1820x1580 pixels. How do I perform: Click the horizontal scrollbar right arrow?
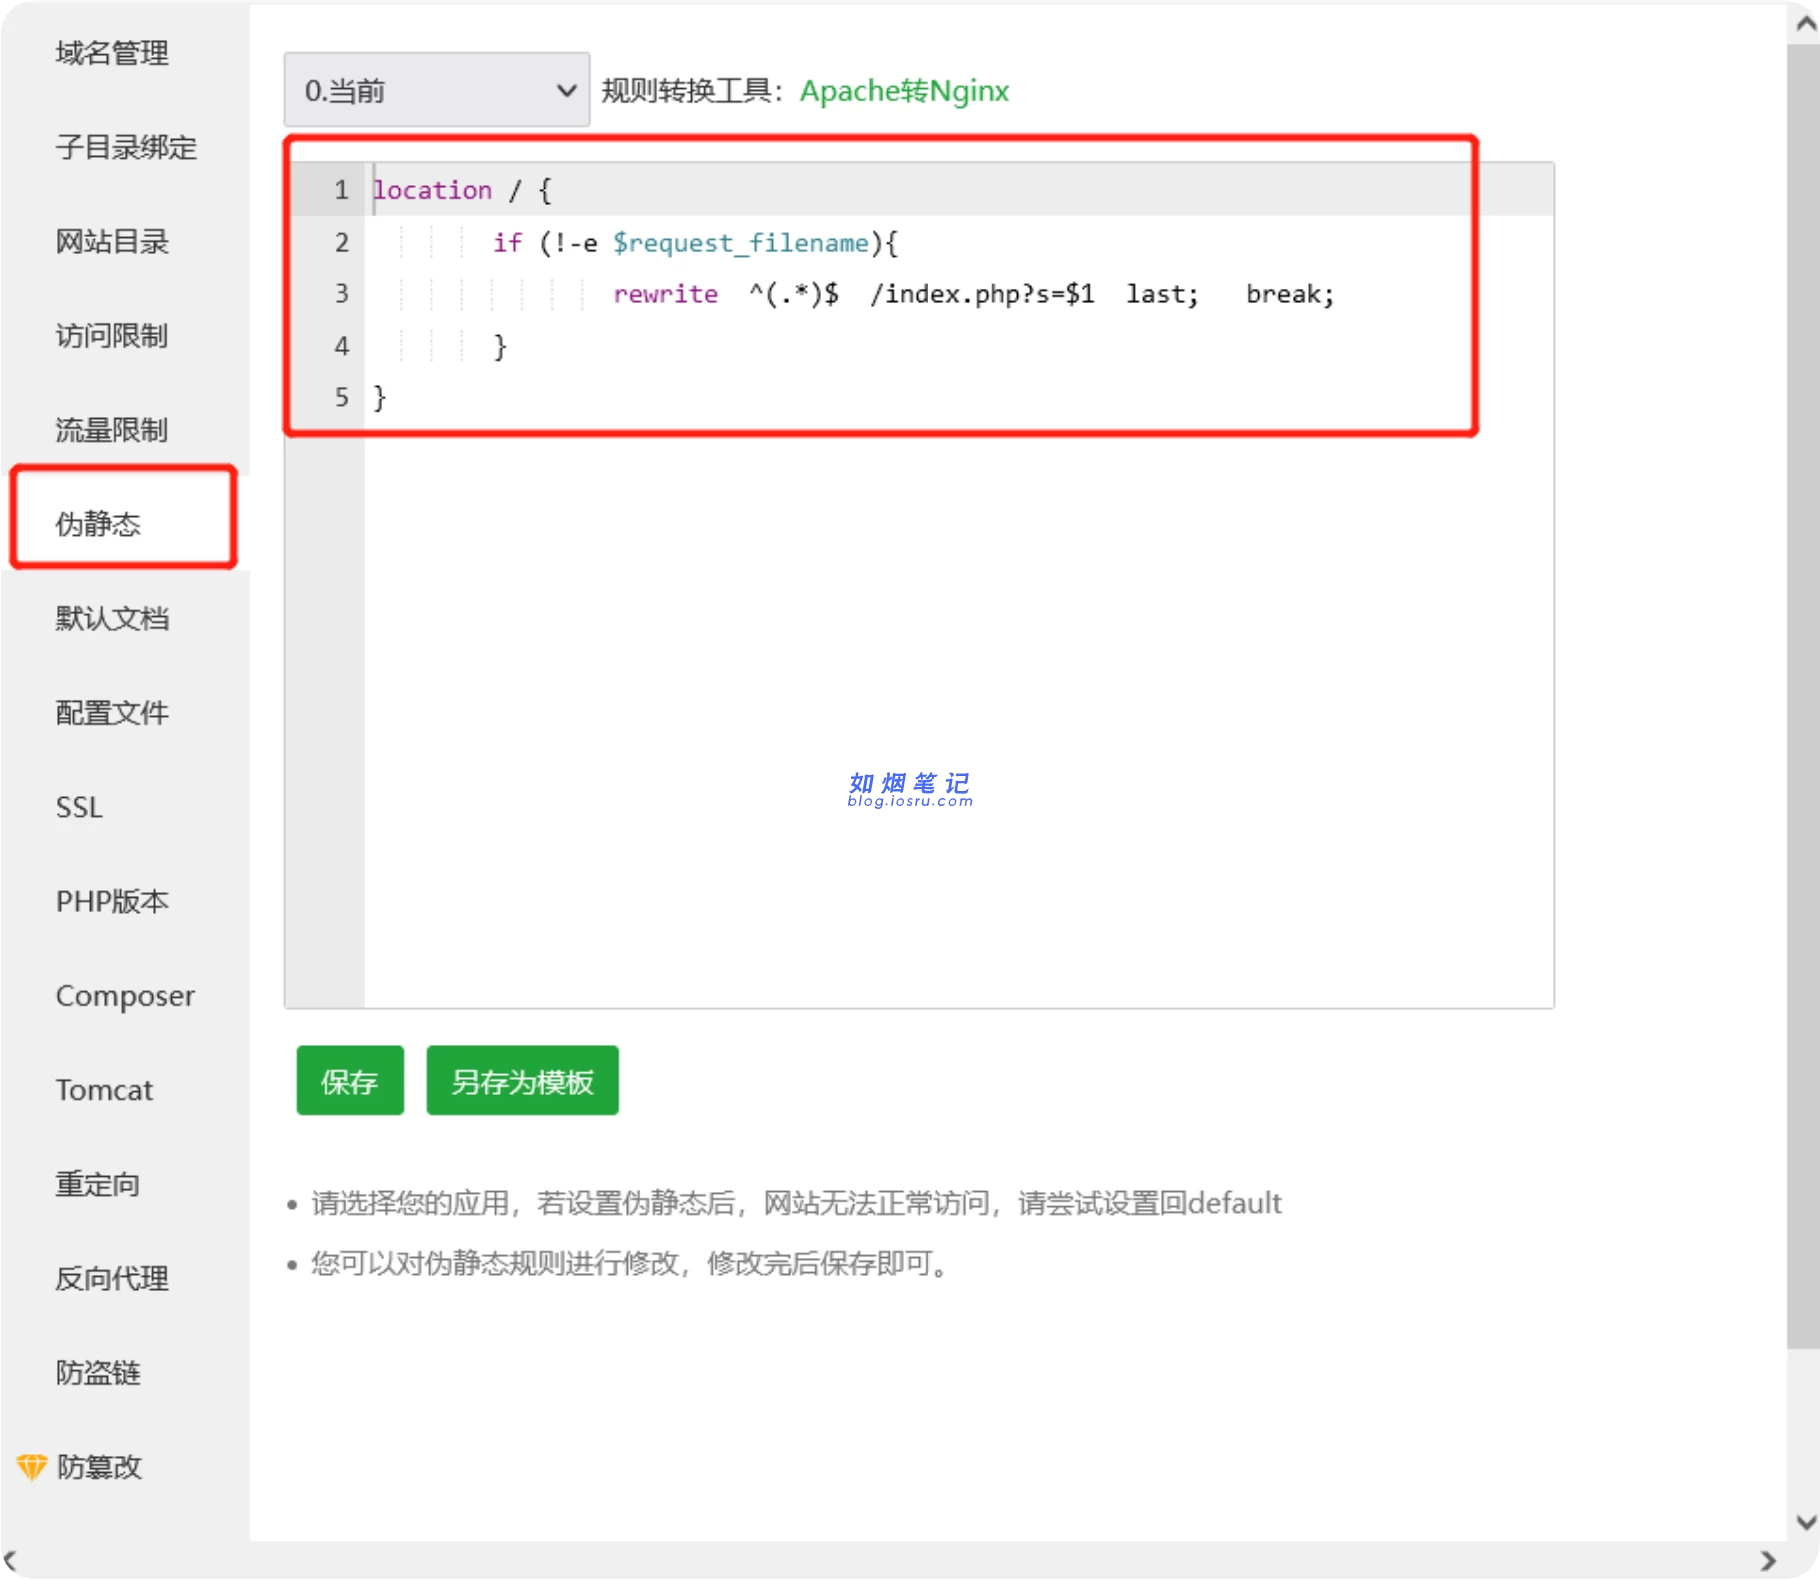point(1768,1561)
